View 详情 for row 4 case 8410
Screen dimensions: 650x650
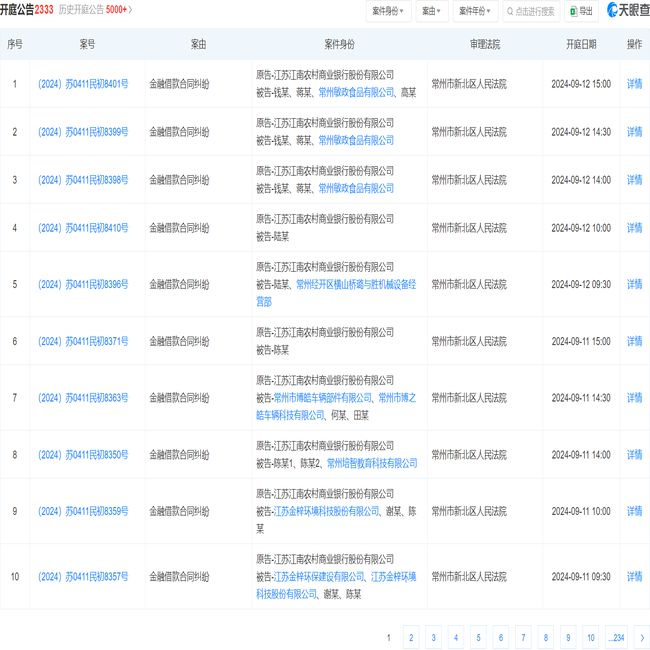(634, 228)
